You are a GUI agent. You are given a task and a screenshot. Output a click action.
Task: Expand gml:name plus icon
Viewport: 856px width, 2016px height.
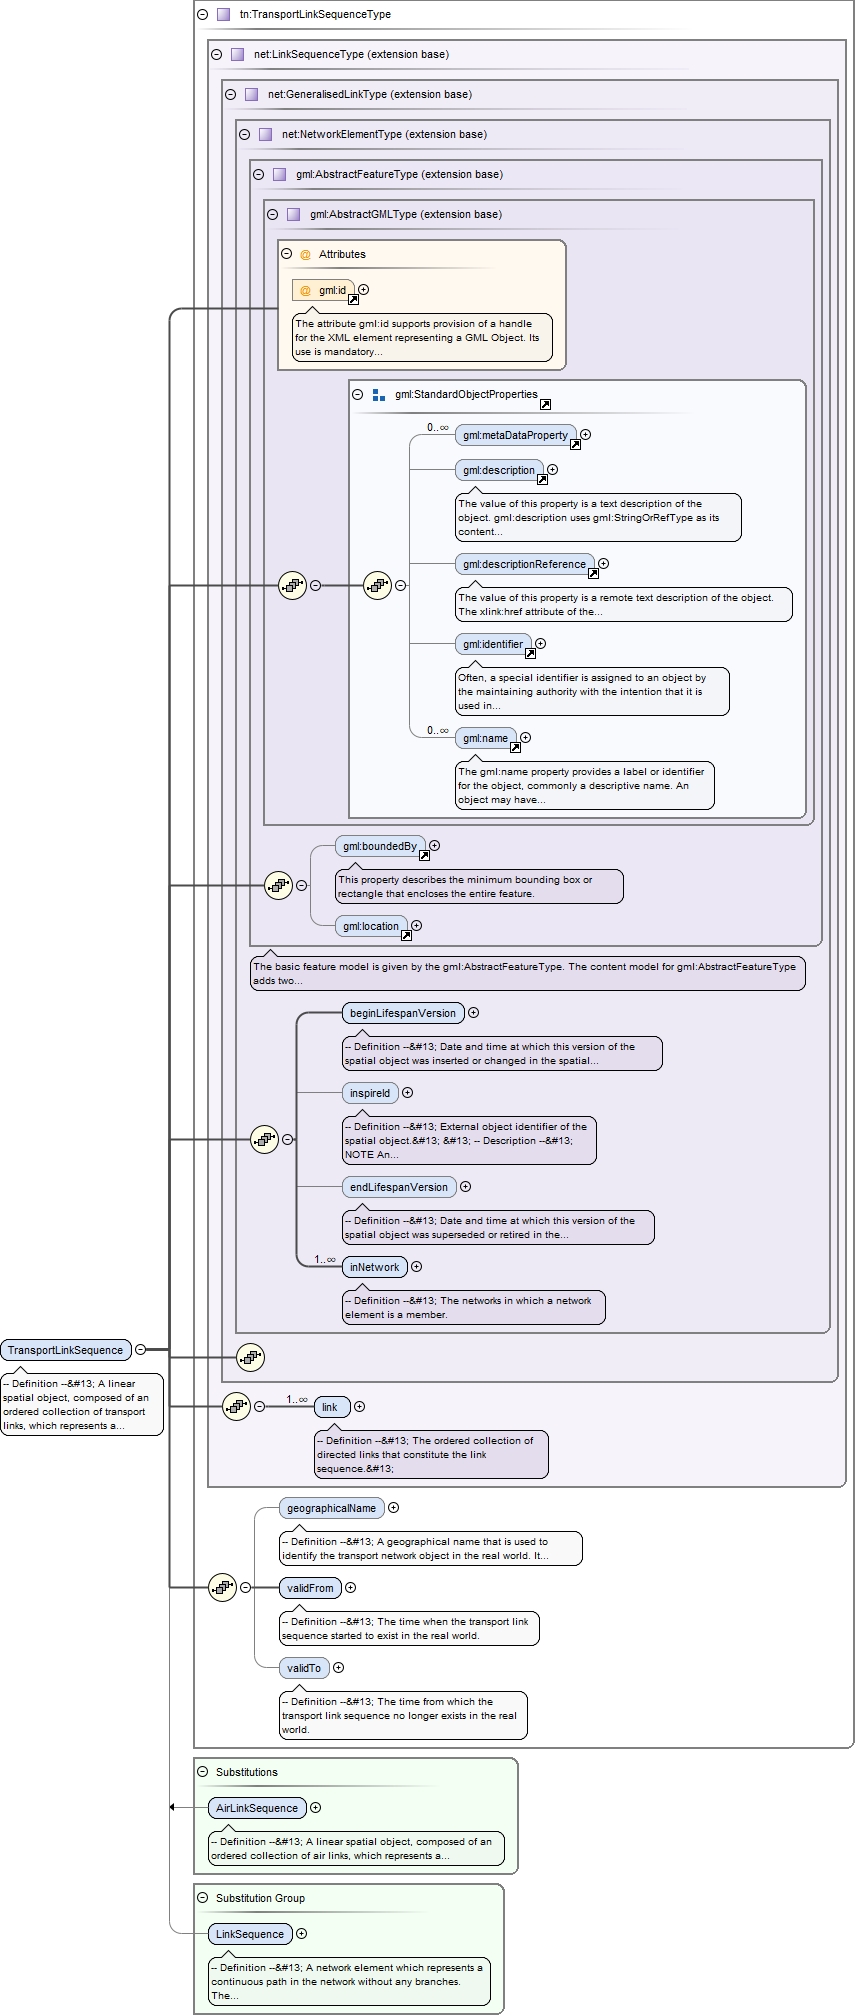click(x=525, y=738)
